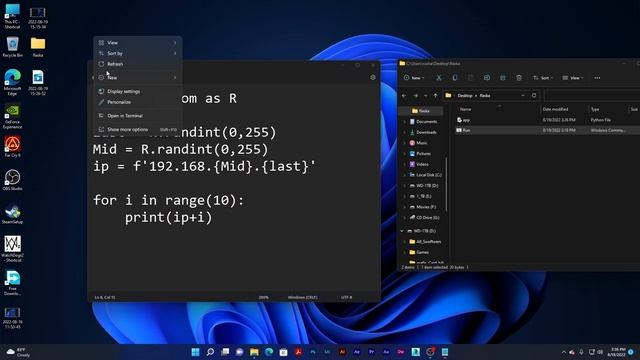Open Adobe Acrobat from taskbar
Screen dimensions: 640x360
298,352
